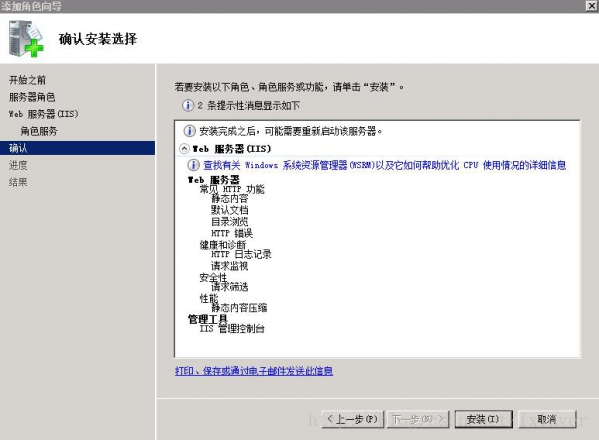Open 打印、保存或通过电子邮件发送此信息 link

tap(254, 371)
